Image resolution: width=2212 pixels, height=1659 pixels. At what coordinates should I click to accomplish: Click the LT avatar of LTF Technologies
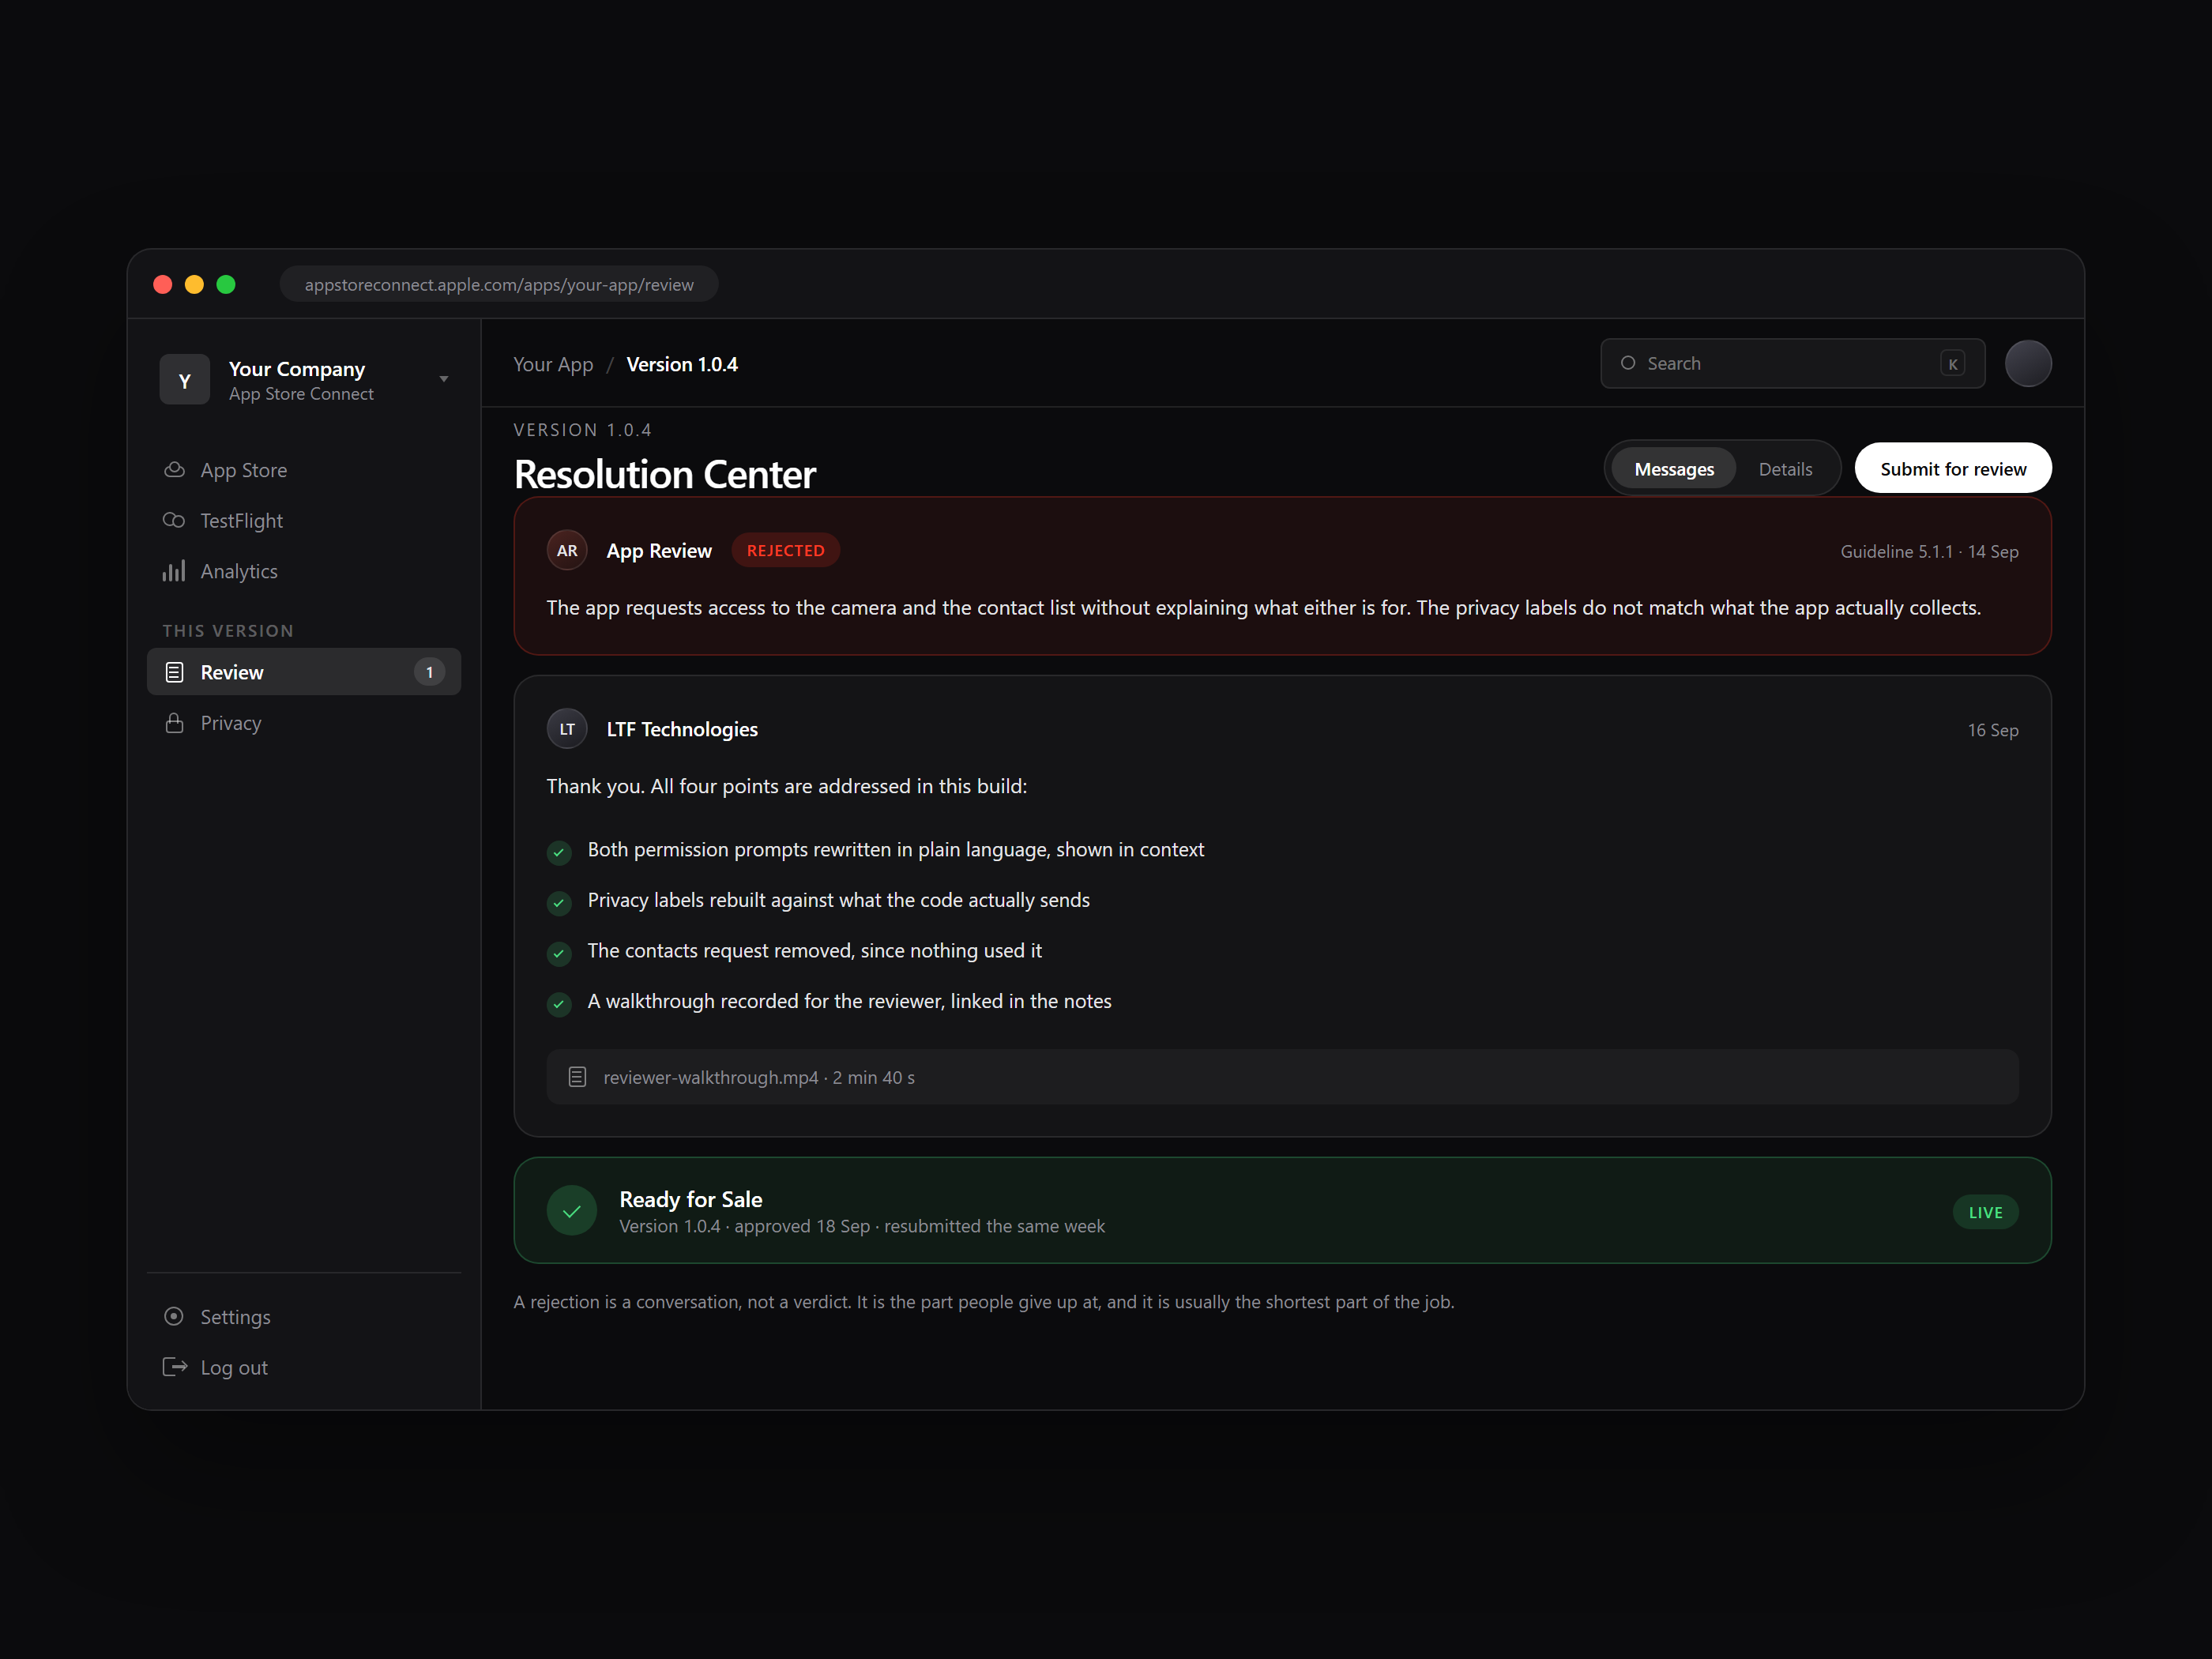pos(567,729)
